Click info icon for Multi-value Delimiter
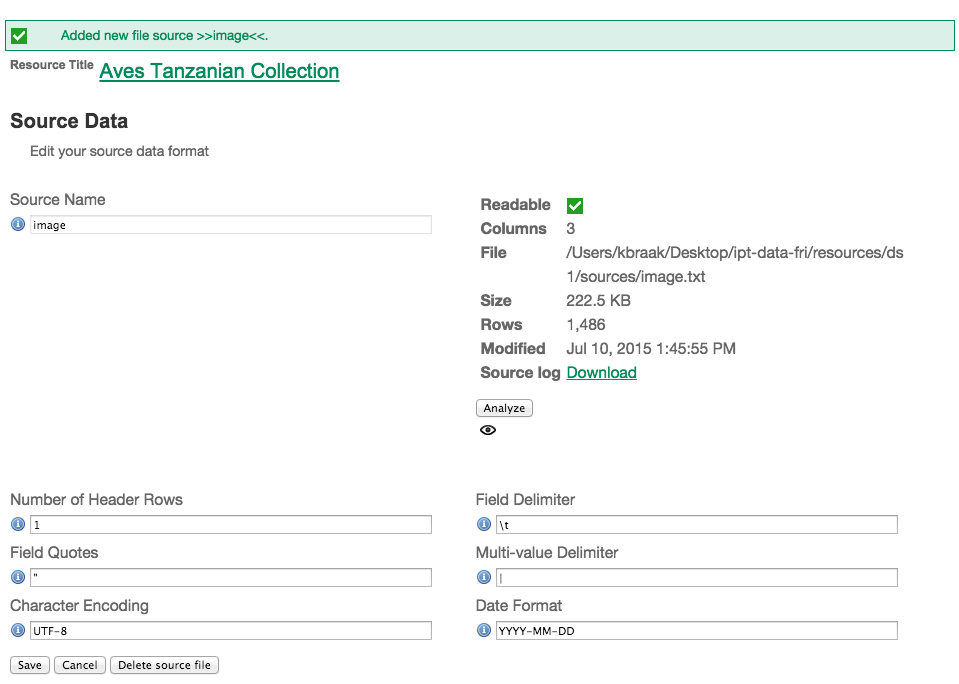This screenshot has width=959, height=684. click(x=484, y=578)
